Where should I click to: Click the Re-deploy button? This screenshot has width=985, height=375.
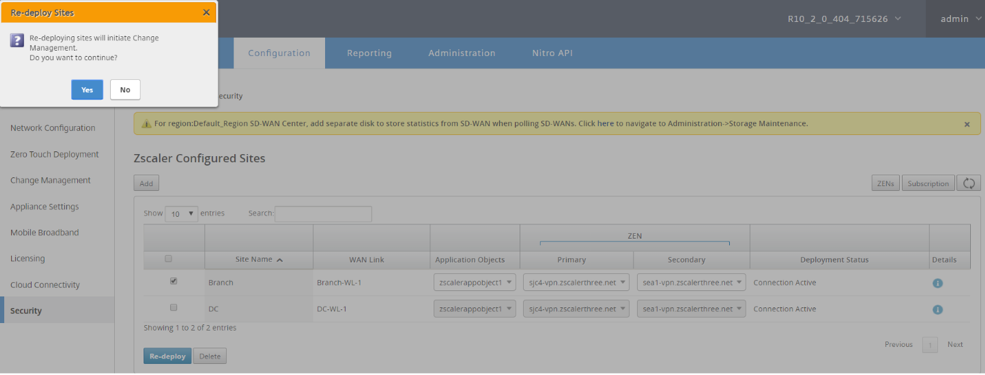pyautogui.click(x=167, y=356)
